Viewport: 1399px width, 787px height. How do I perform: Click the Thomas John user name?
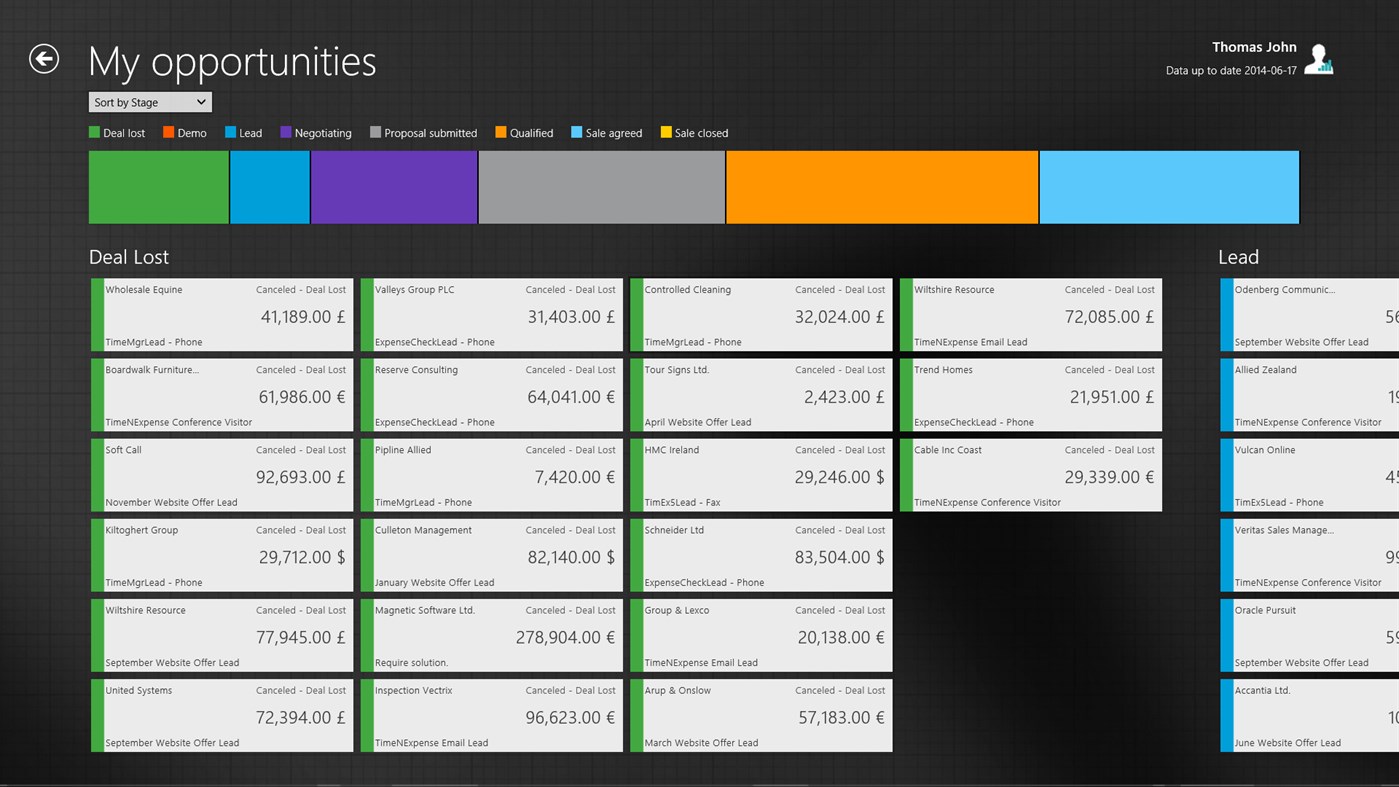pos(1255,46)
